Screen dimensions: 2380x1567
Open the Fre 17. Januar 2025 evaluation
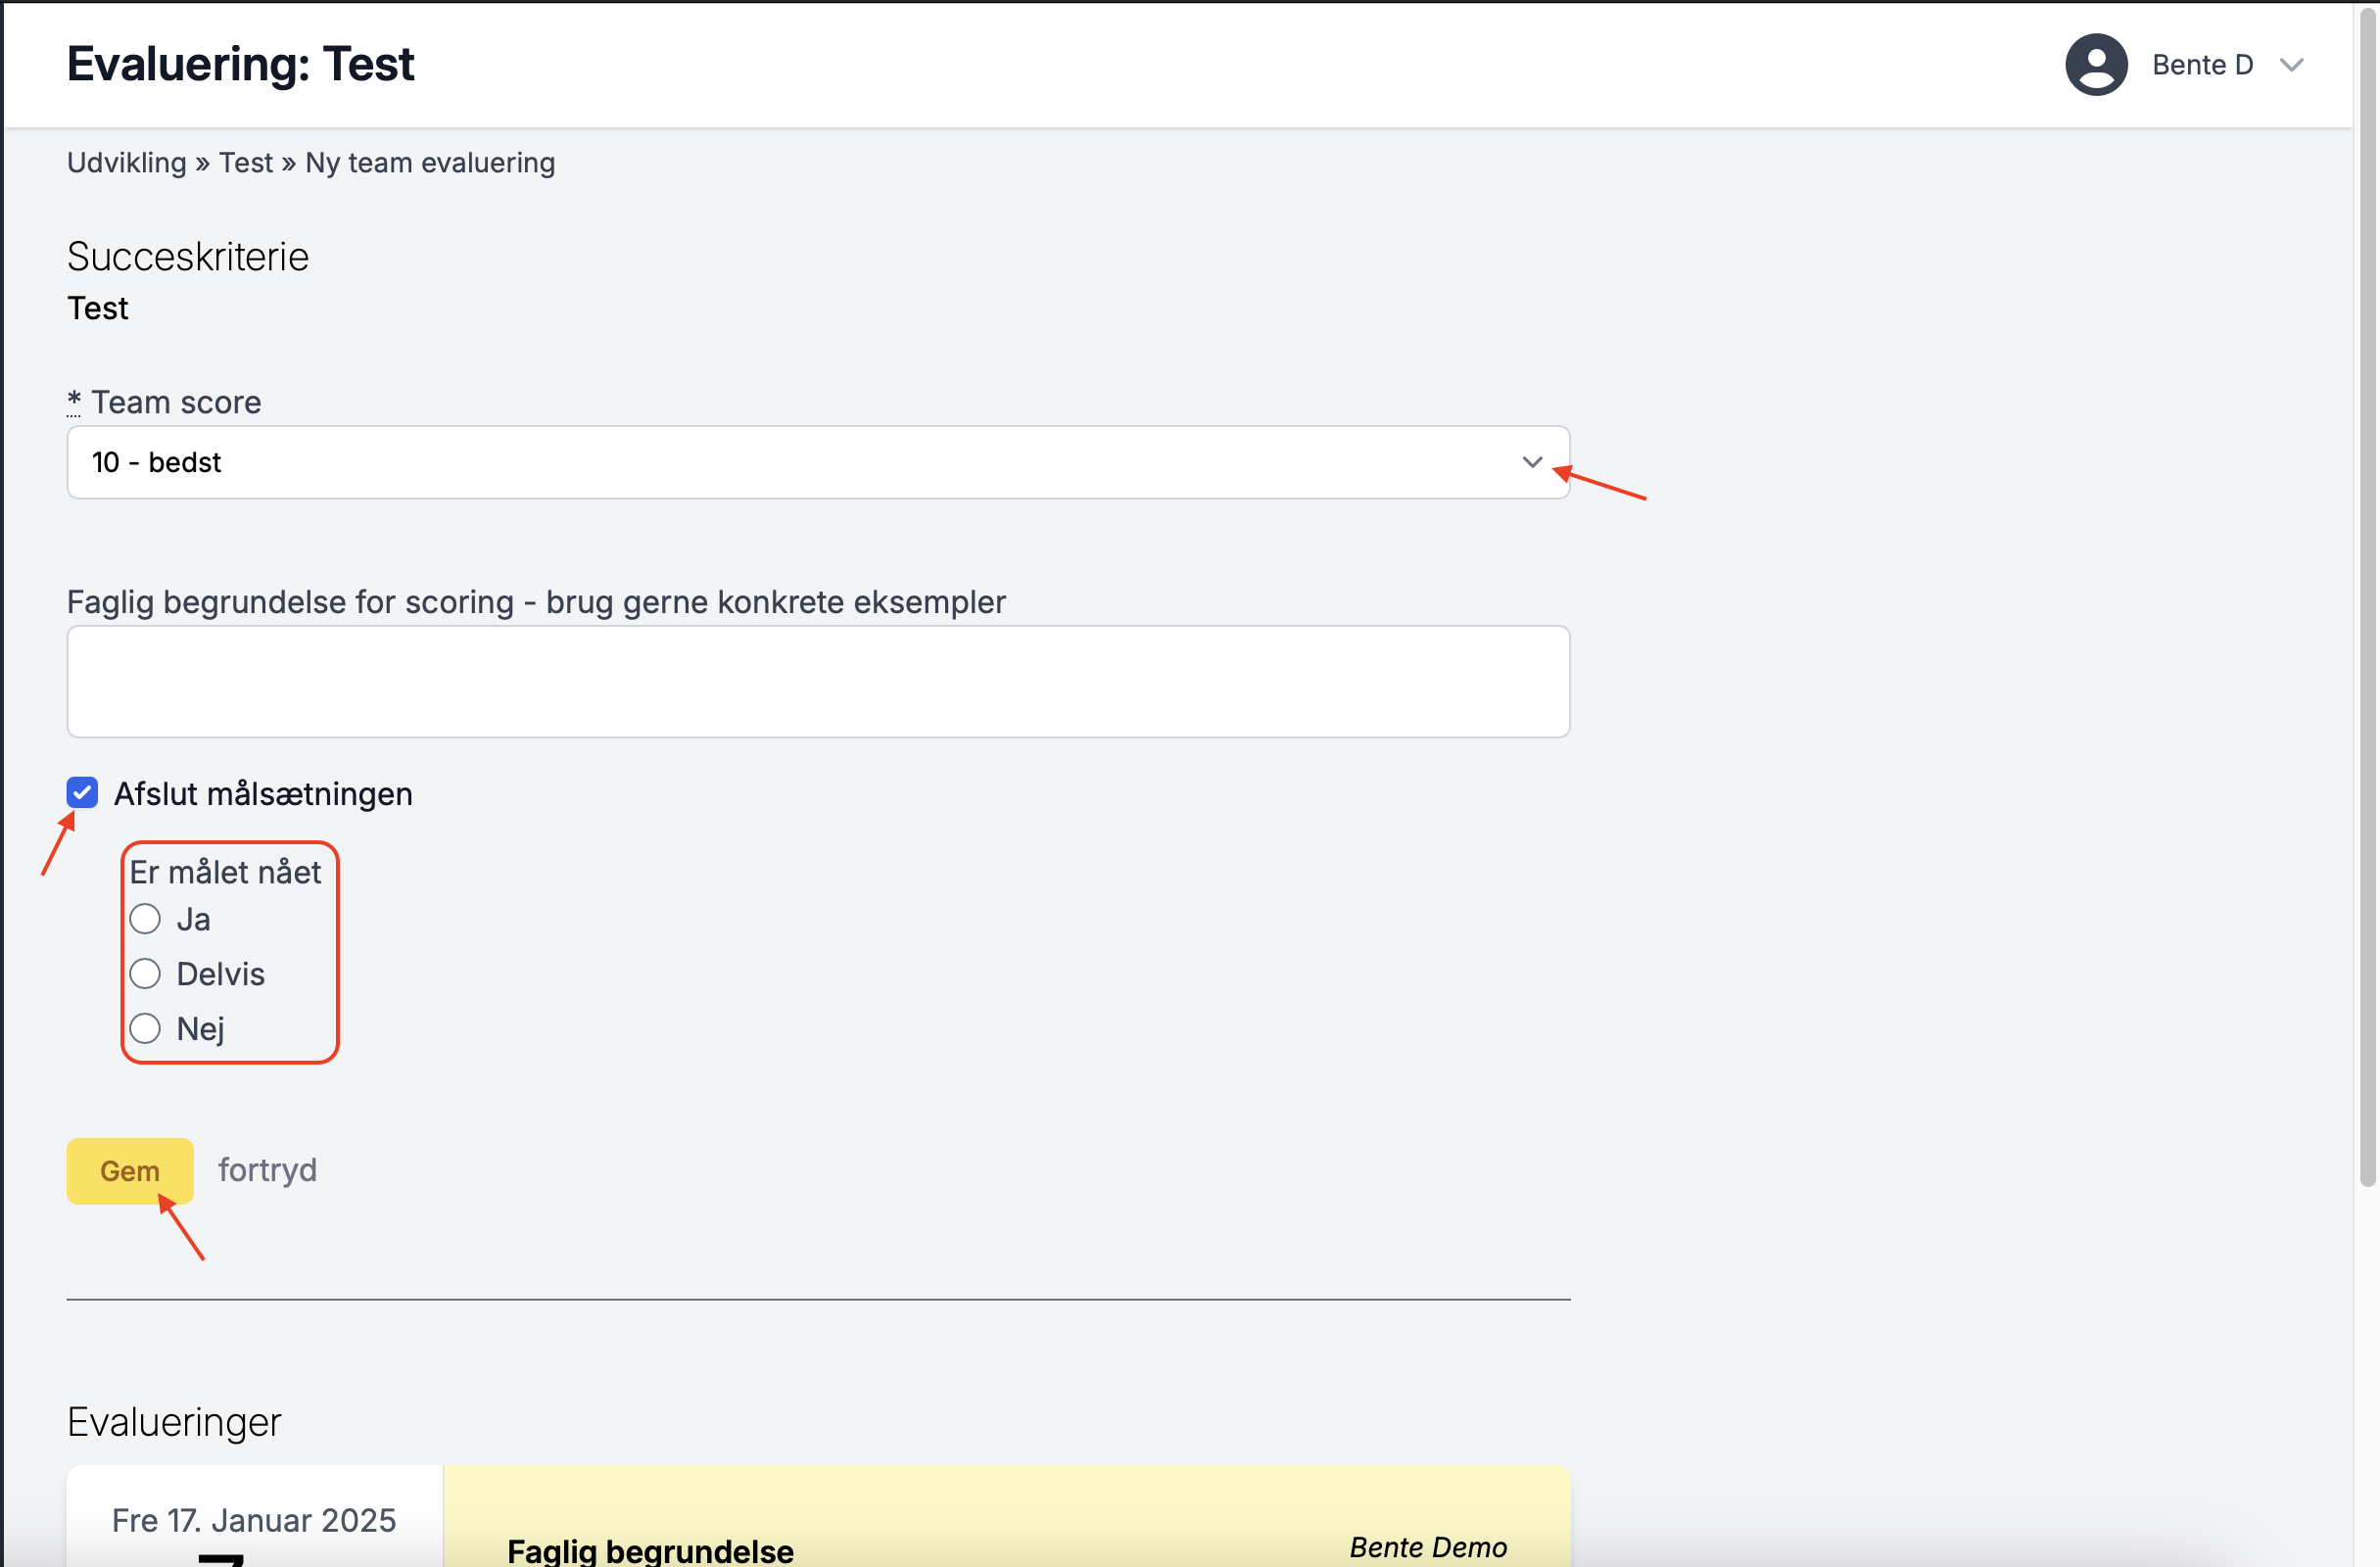click(254, 1520)
